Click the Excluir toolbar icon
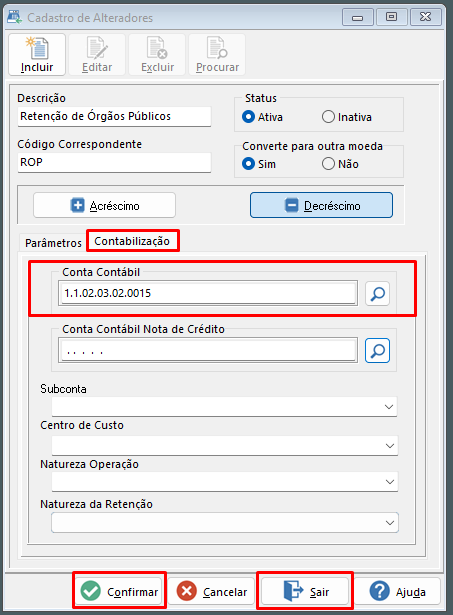Screen dimensions: 453x615 pyautogui.click(x=157, y=55)
